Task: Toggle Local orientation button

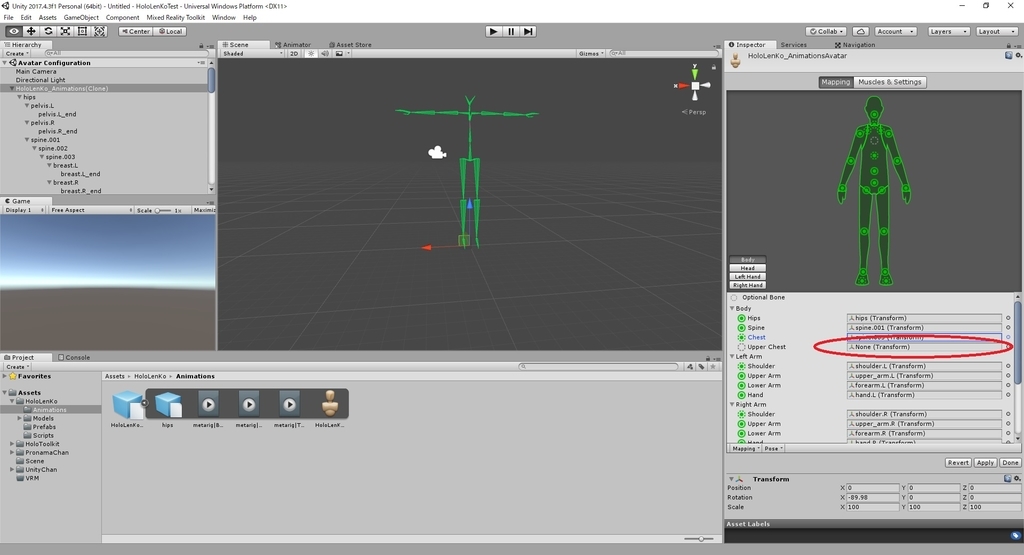Action: tap(170, 31)
